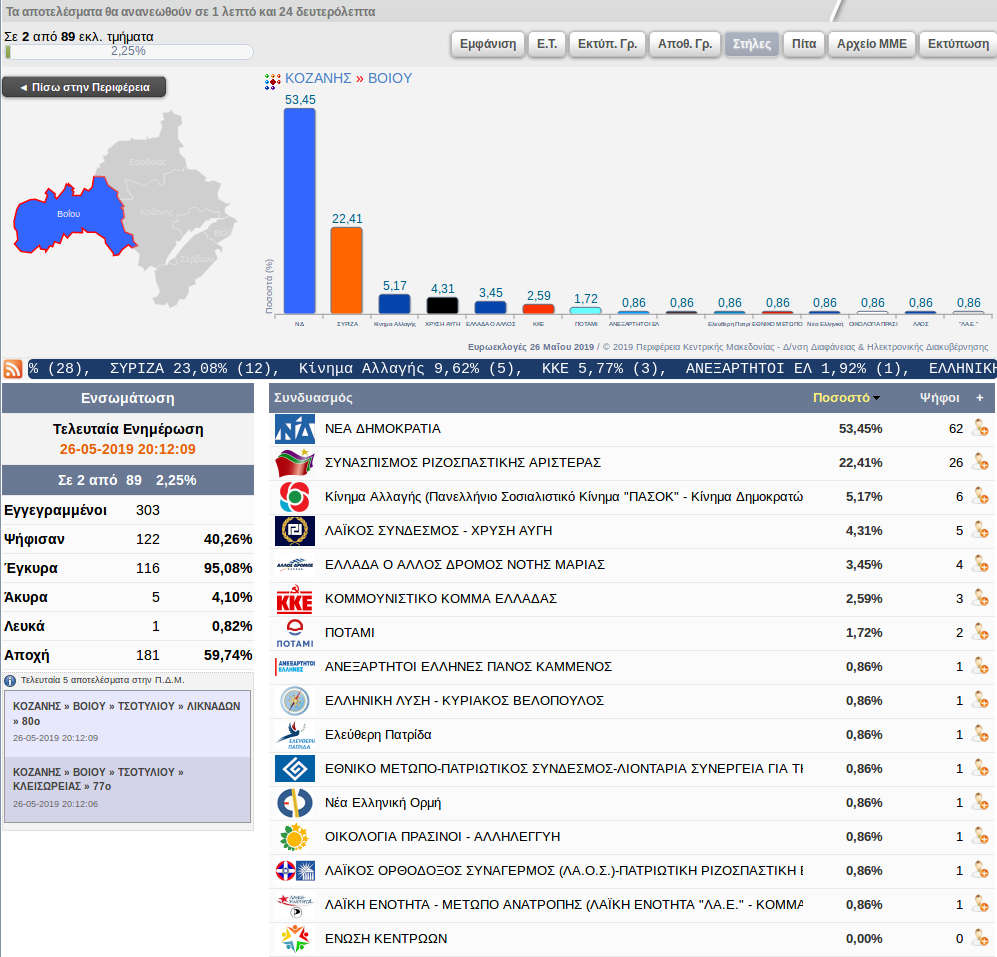Click the Συνδυασμός column header
Viewport: 997px width, 957px height.
[314, 398]
